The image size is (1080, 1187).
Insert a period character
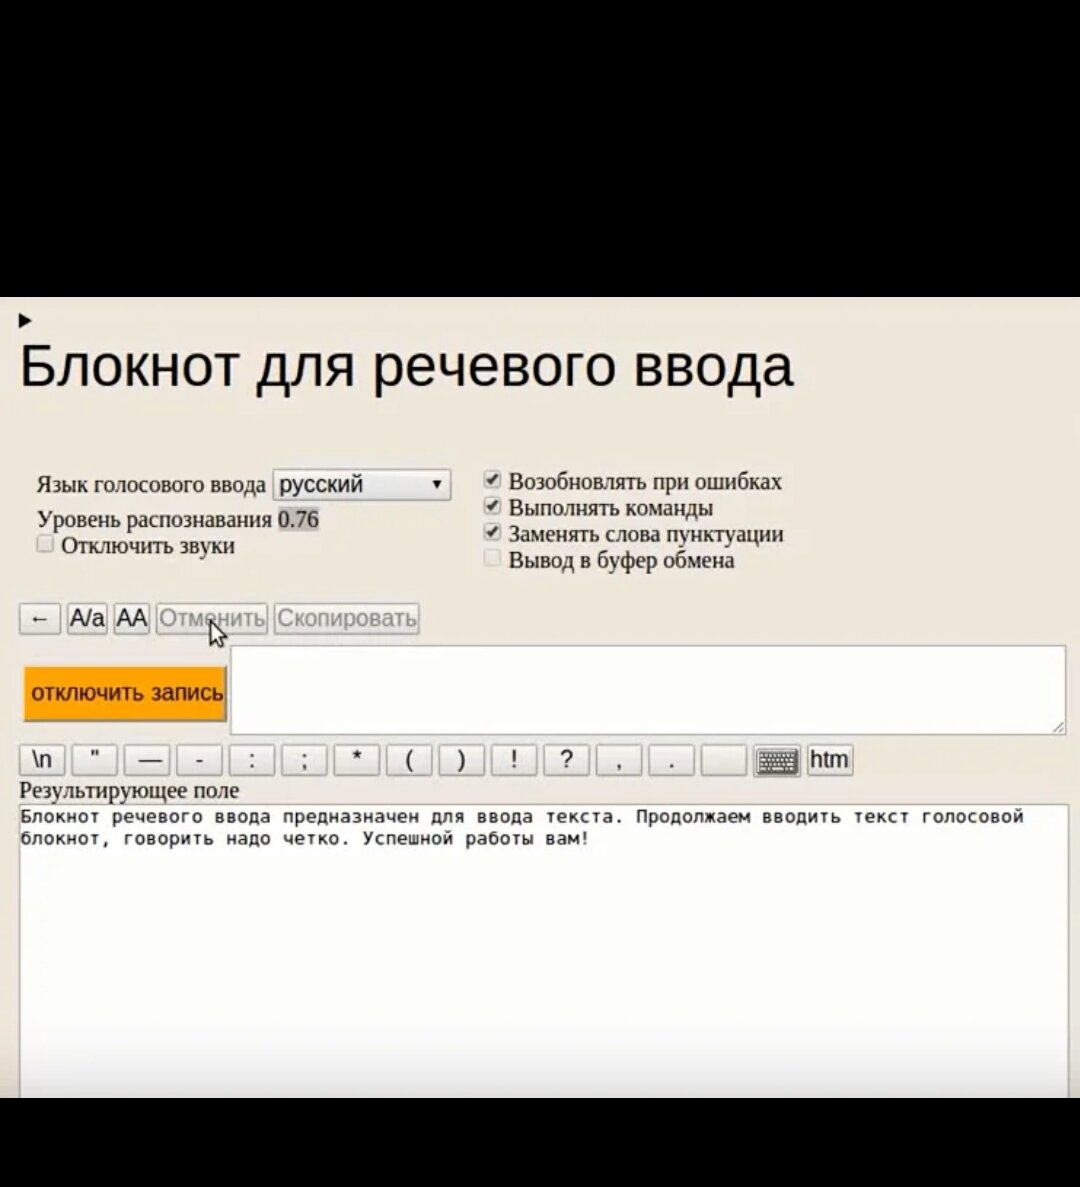671,760
